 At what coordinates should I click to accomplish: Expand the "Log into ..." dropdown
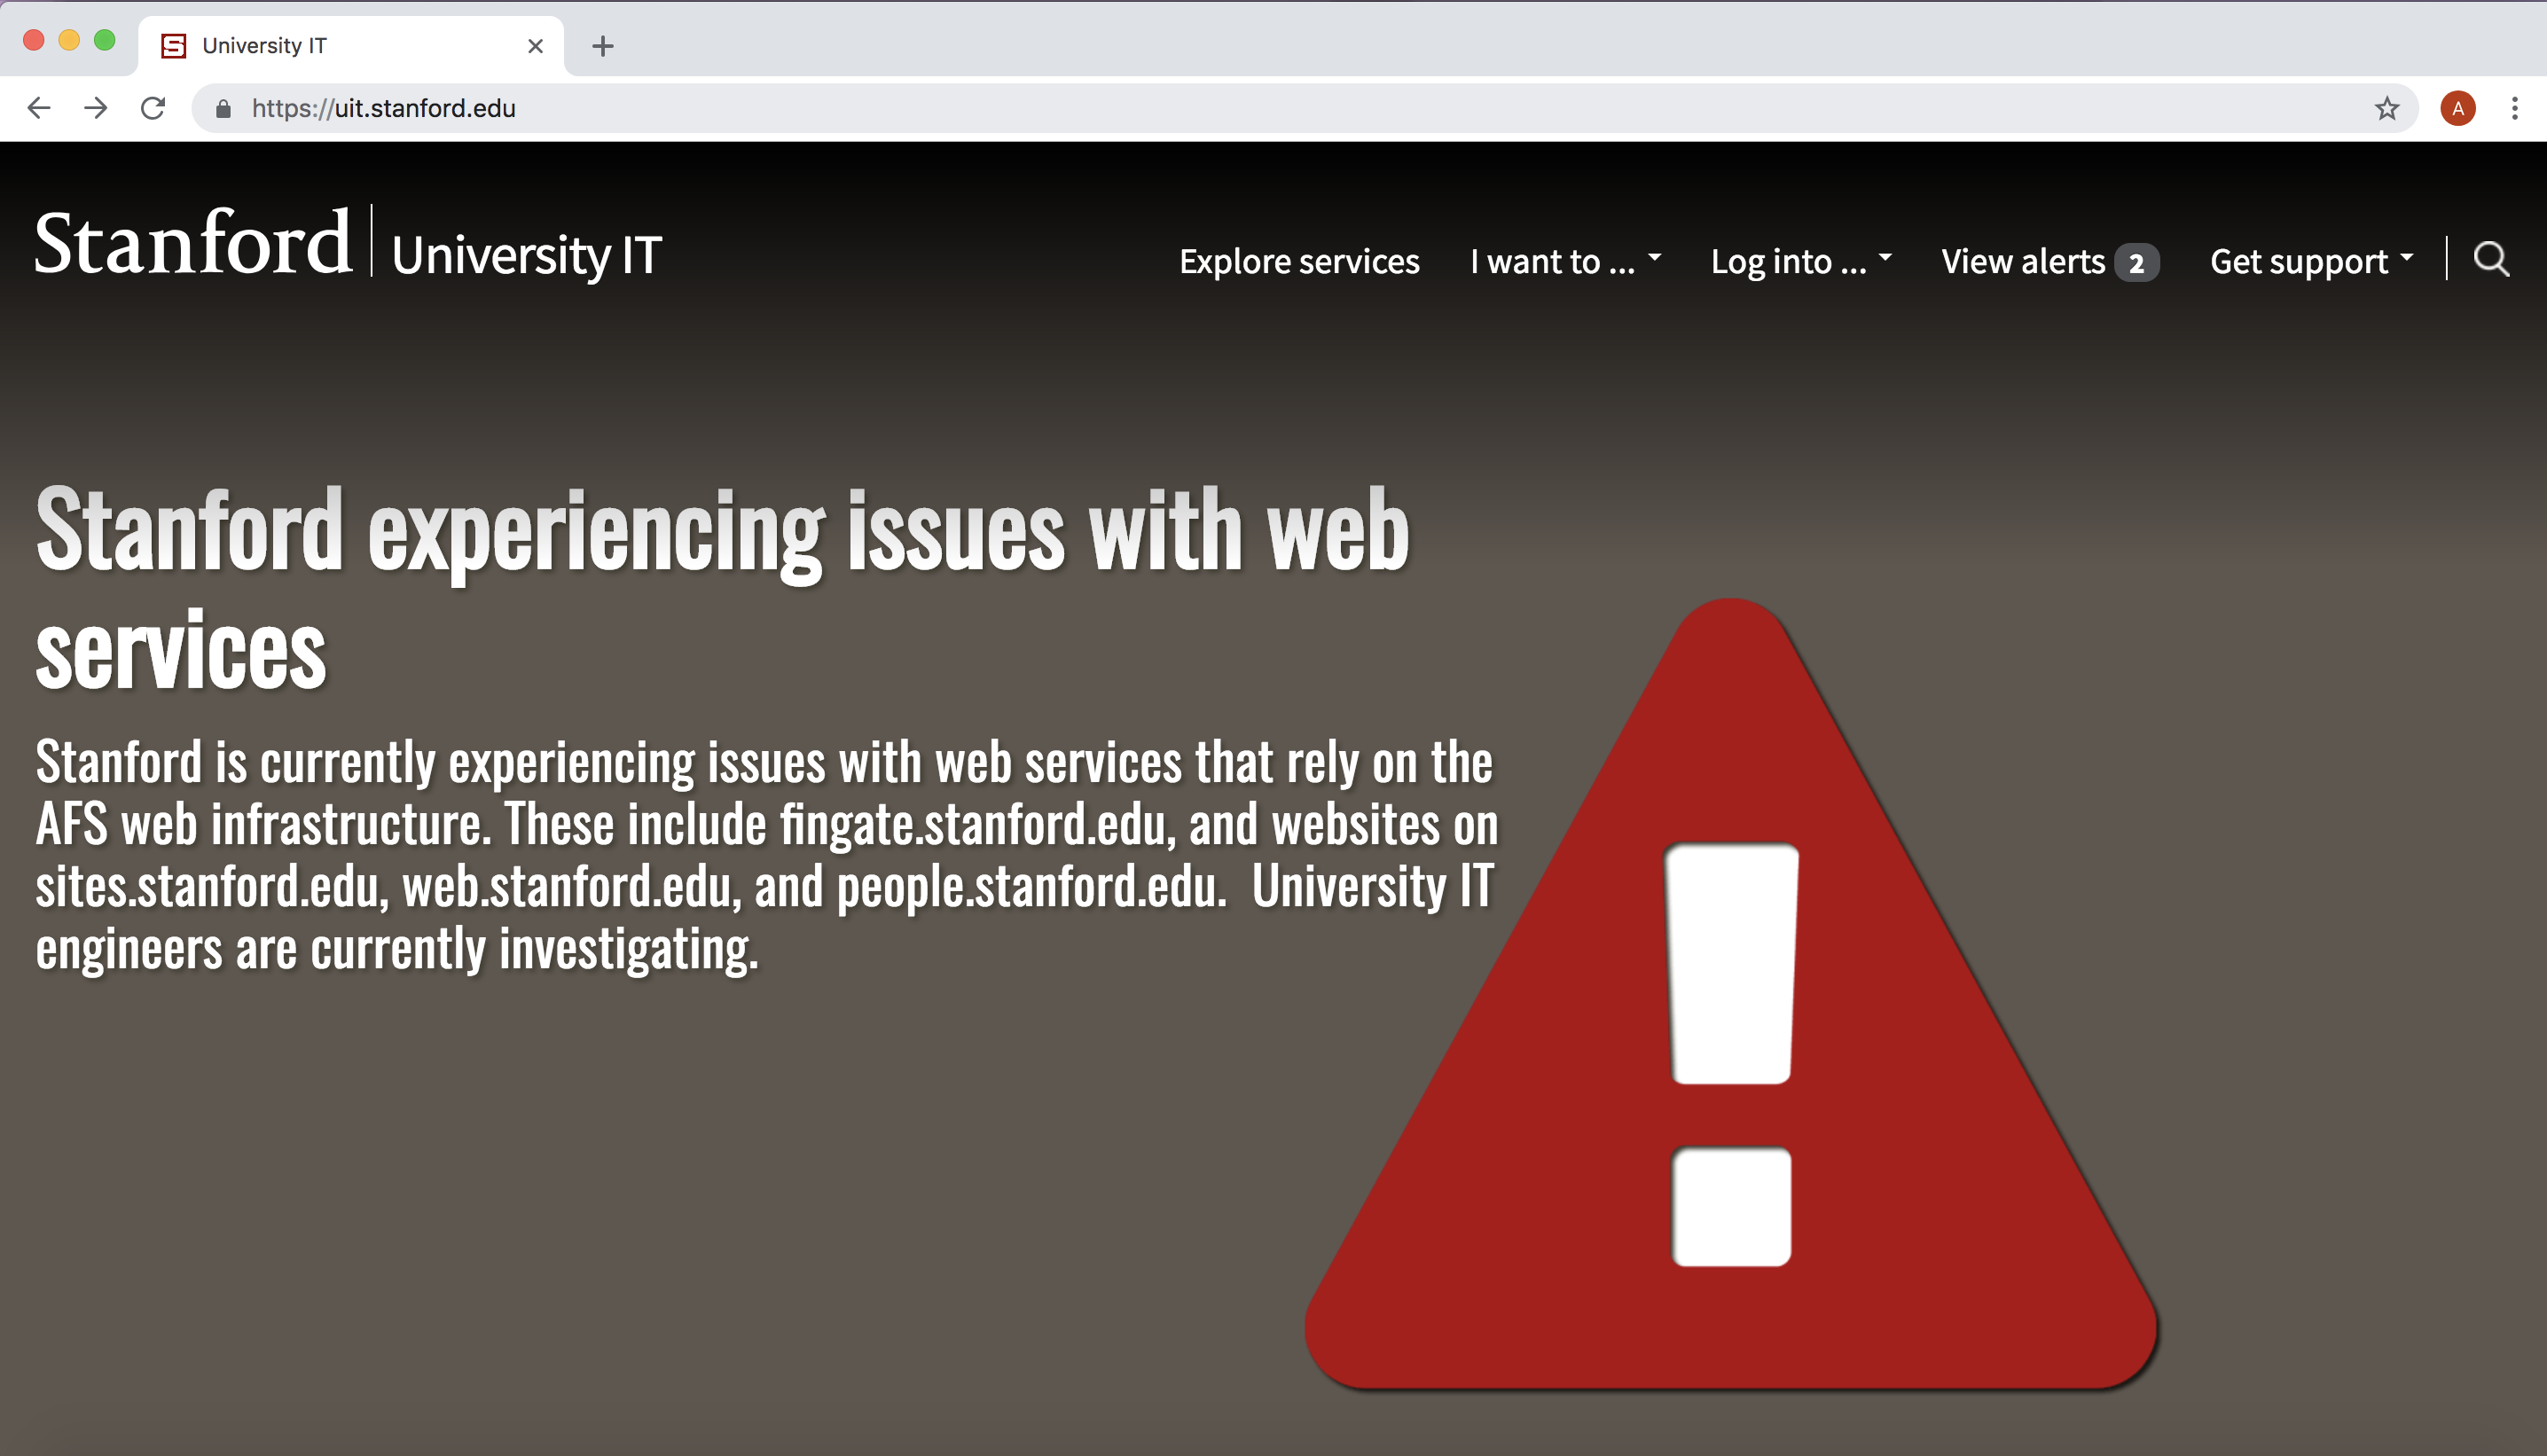pyautogui.click(x=1800, y=261)
